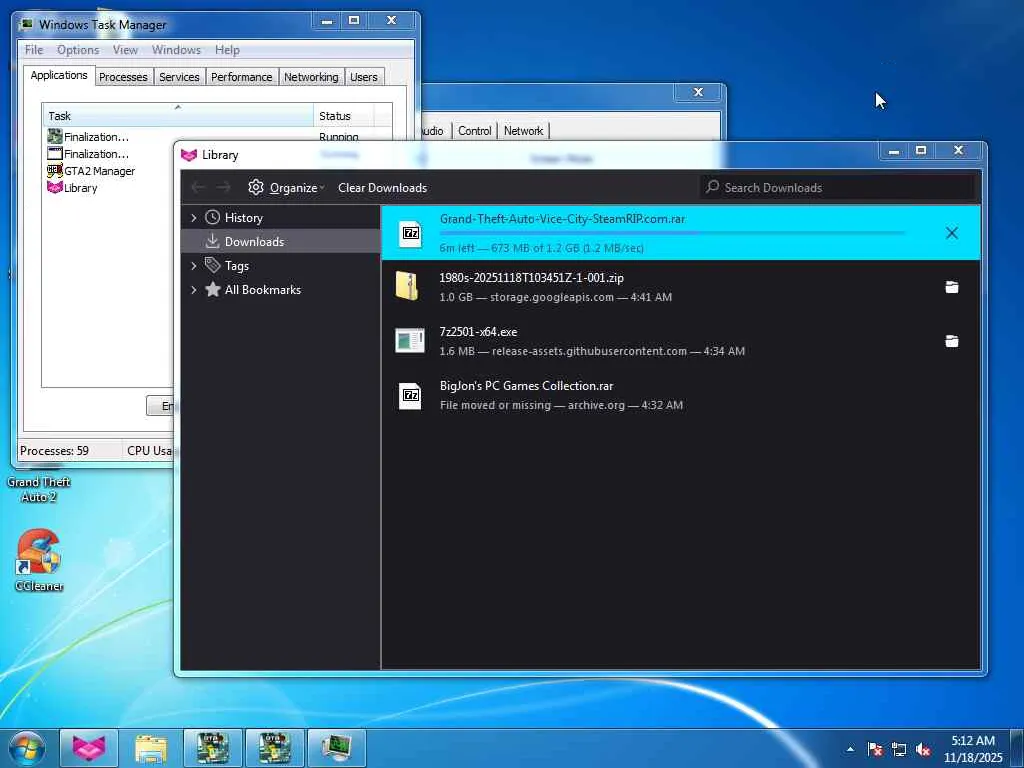This screenshot has width=1024, height=768.
Task: Click the All Bookmarks star icon
Action: click(x=212, y=289)
